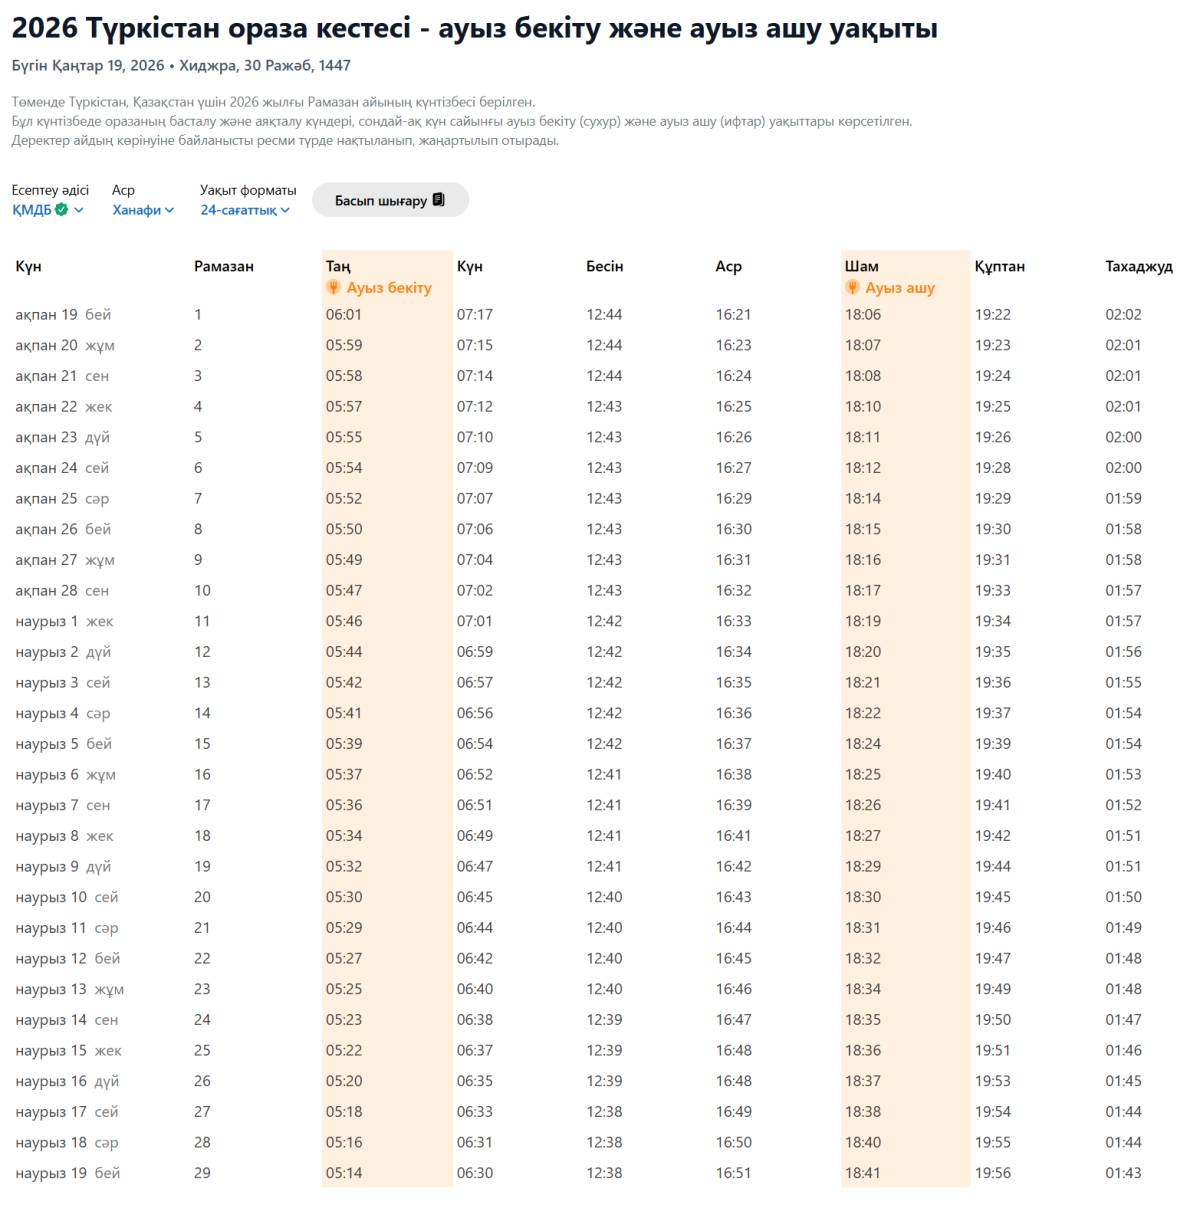Click the Шам column header
This screenshot has height=1218, width=1200.
point(861,266)
